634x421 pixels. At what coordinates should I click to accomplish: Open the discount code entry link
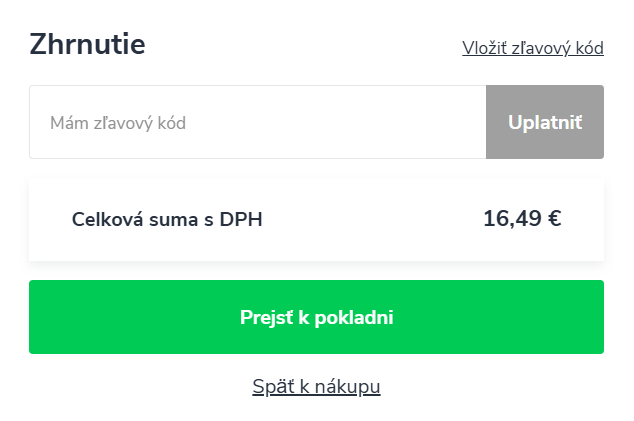[x=532, y=48]
